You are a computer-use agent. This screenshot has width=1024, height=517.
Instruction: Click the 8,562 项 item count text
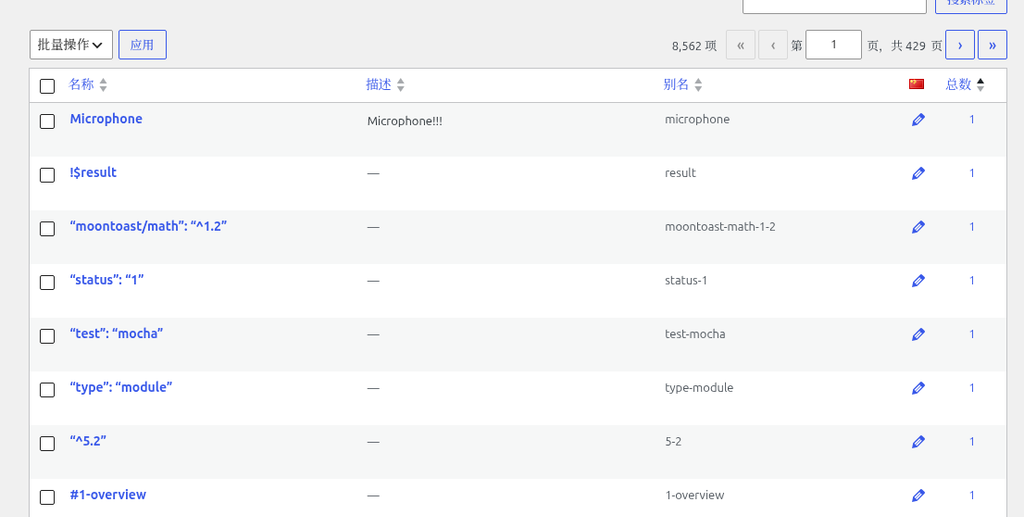694,46
